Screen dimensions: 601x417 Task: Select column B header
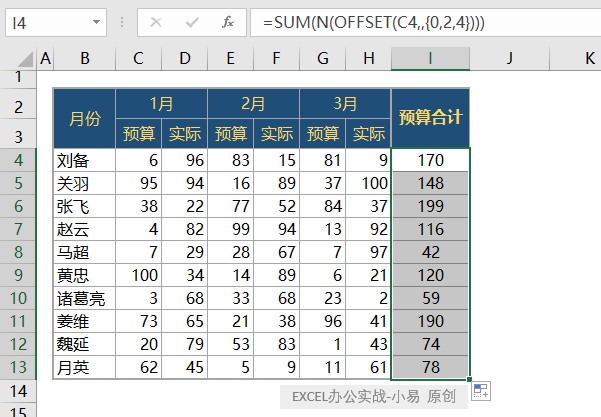[85, 59]
